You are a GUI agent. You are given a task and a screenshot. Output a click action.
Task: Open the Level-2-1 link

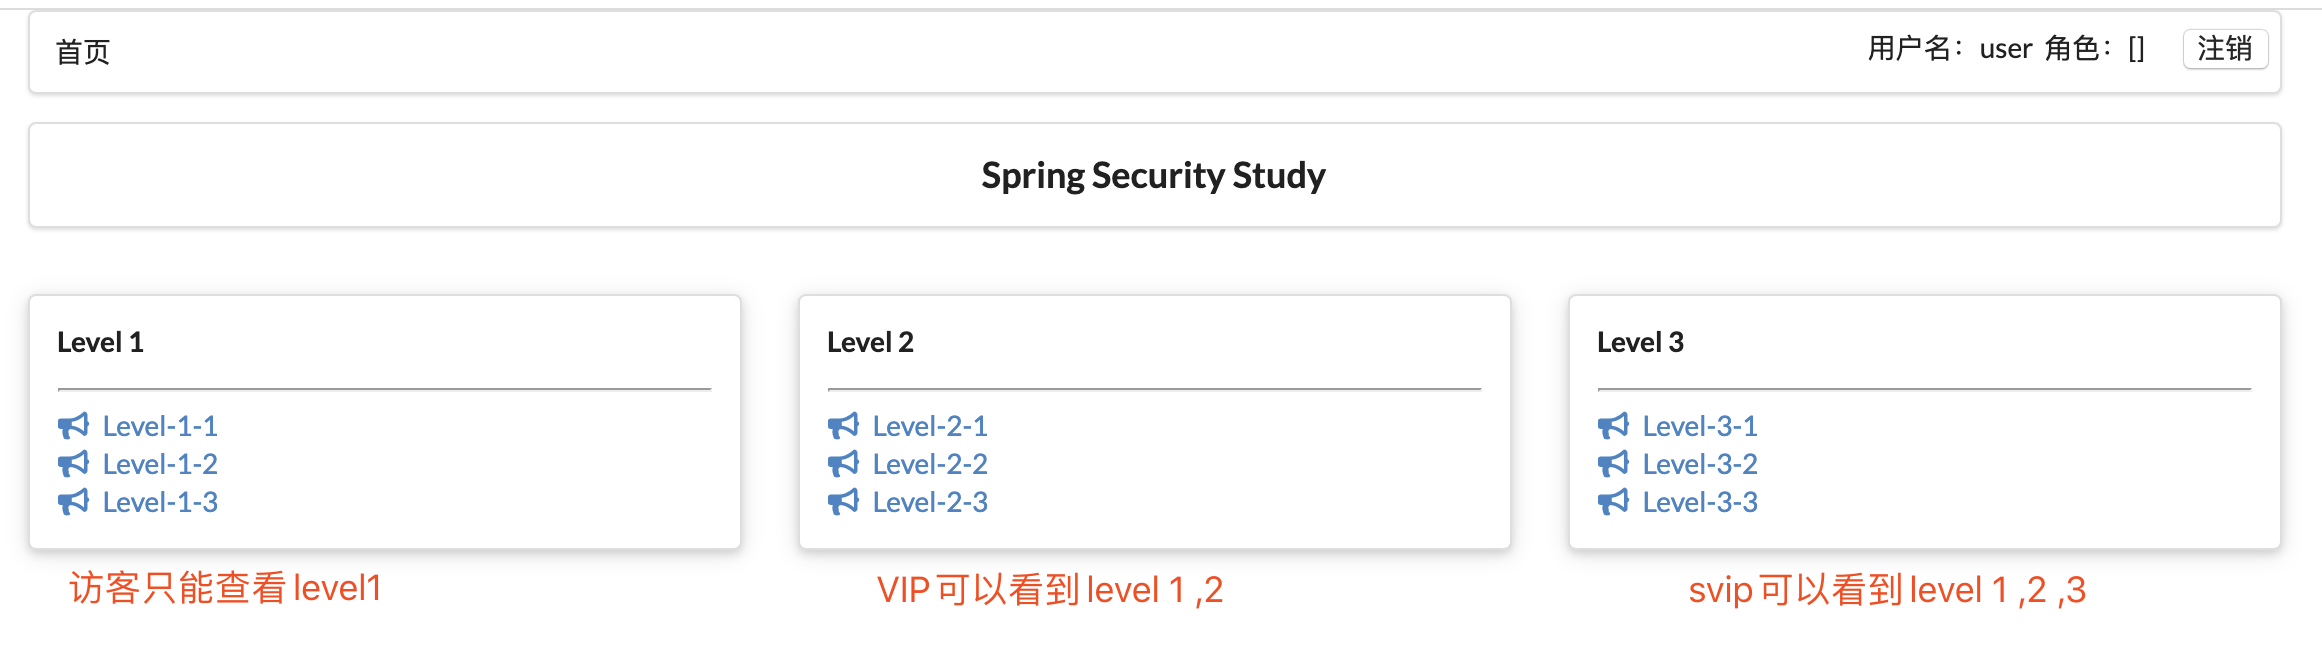[930, 426]
